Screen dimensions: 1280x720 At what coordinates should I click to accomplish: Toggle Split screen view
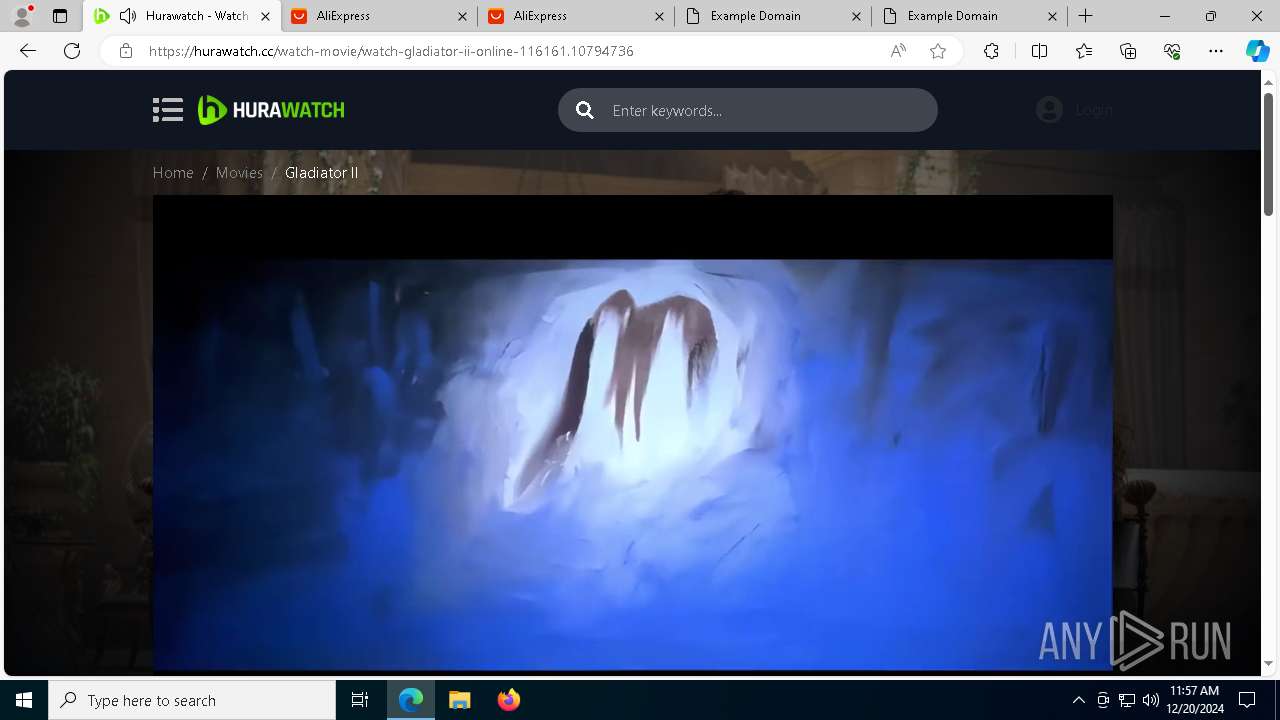1039,51
